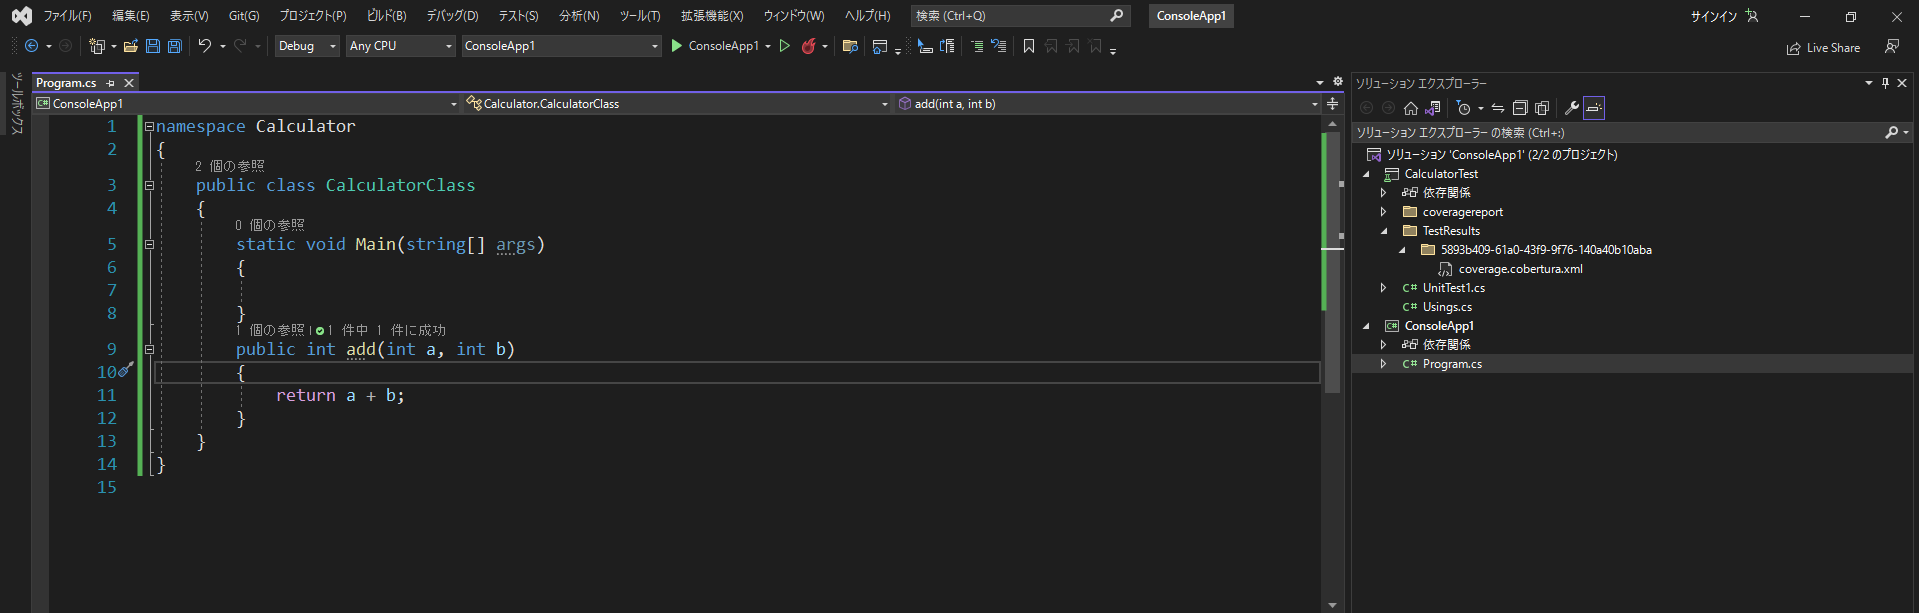Open the ファイル(F) menu

tap(67, 16)
